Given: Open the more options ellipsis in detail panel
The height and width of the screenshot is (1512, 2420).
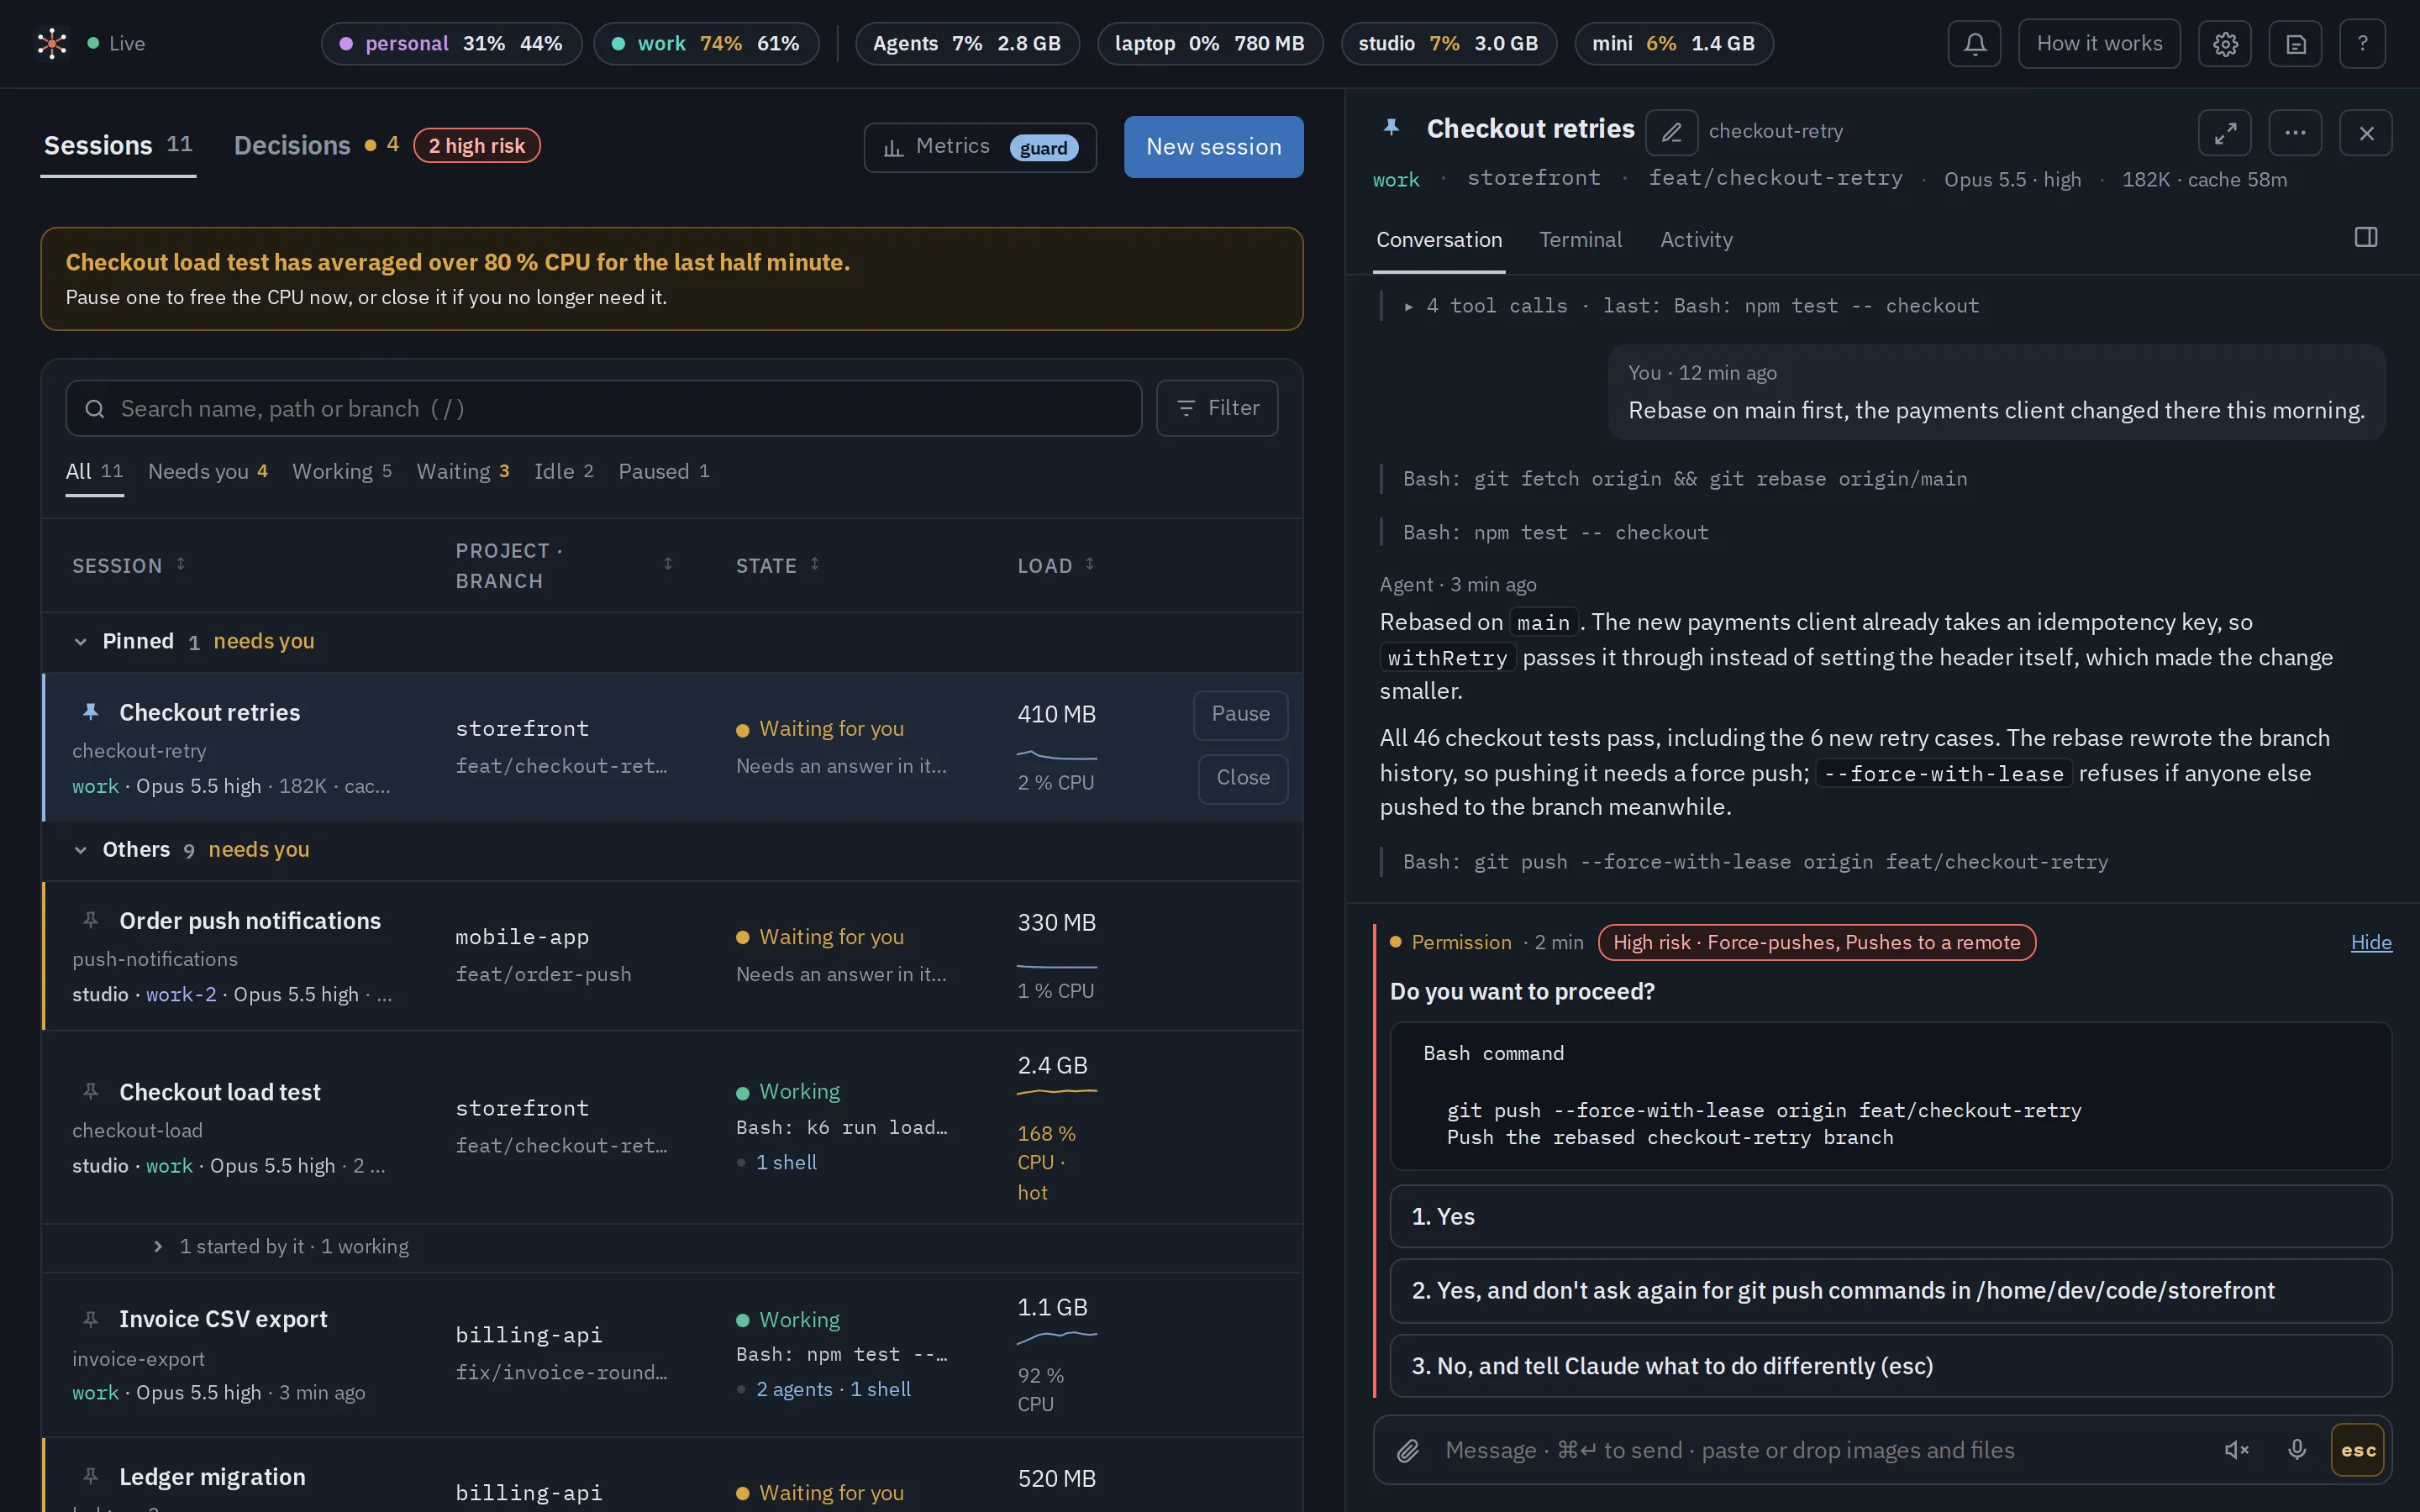Looking at the screenshot, I should point(2295,133).
